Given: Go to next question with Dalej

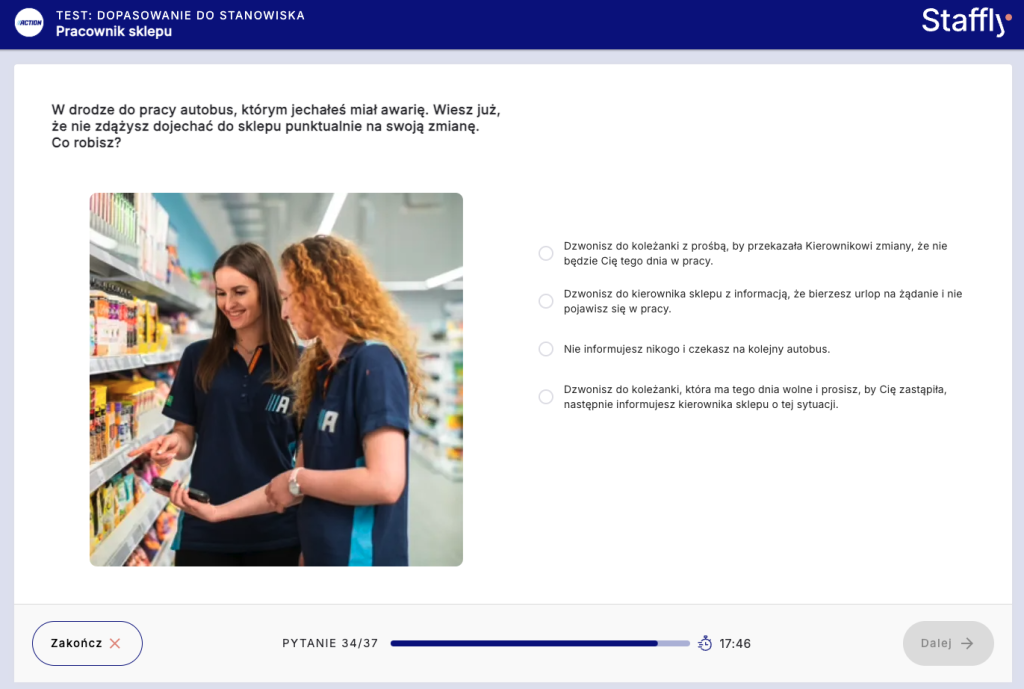Looking at the screenshot, I should (947, 643).
